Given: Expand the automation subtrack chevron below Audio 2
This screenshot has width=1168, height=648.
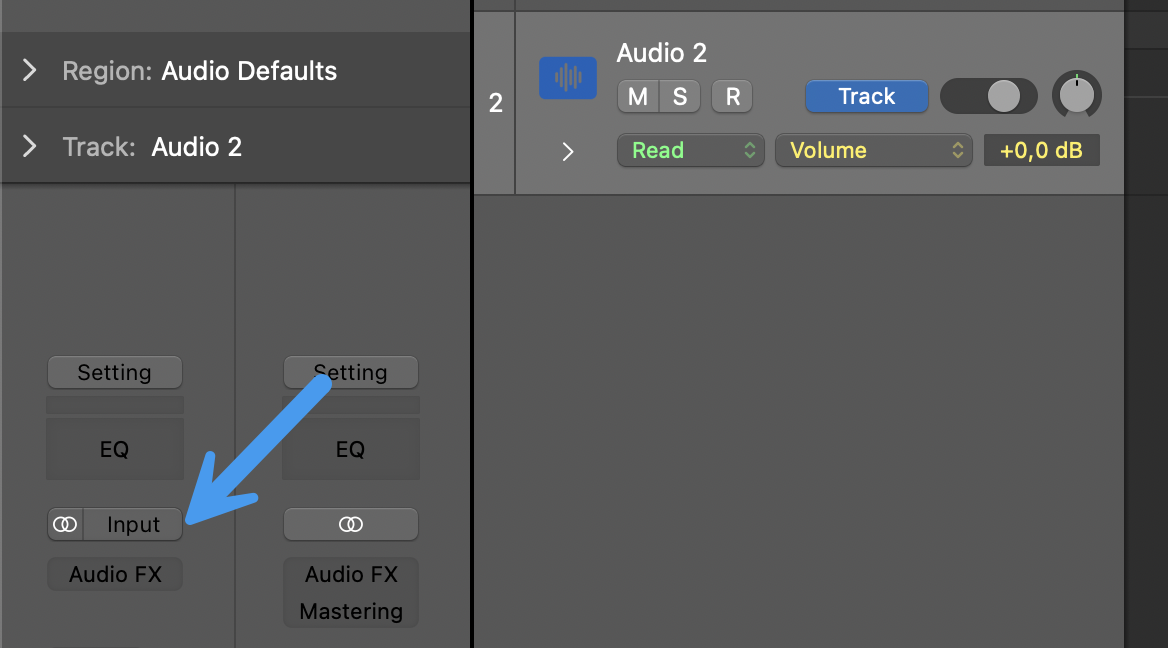Looking at the screenshot, I should point(568,152).
